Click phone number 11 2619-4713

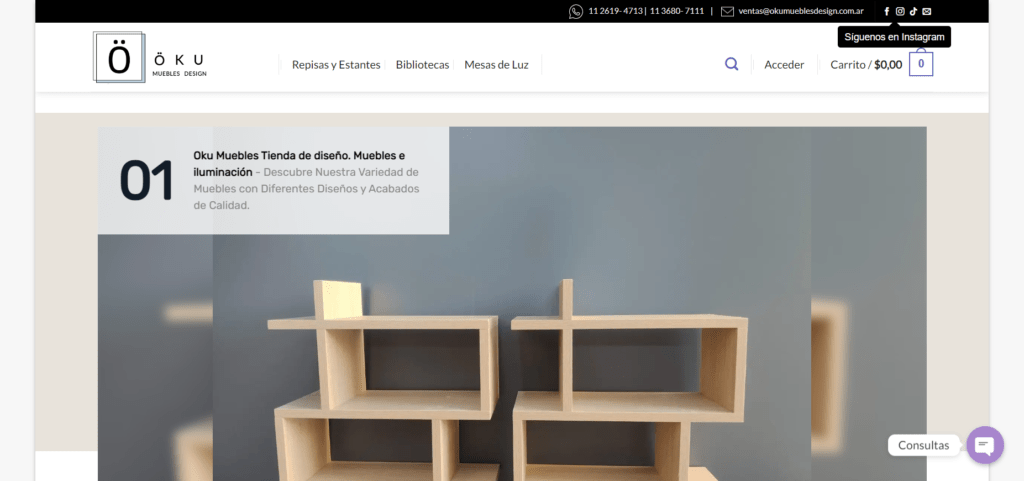coord(615,11)
